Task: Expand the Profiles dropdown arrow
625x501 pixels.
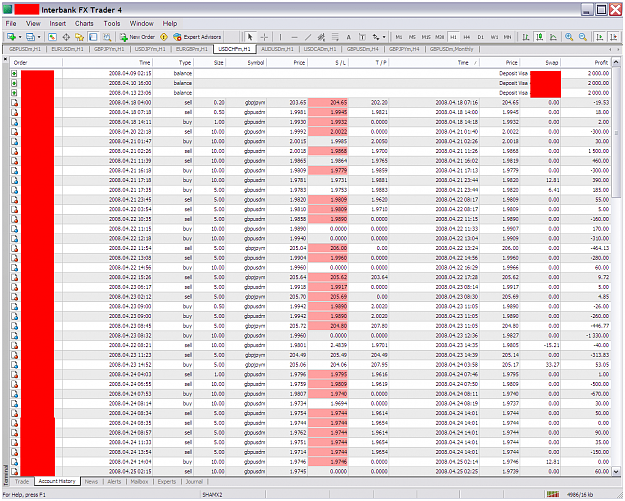Action: pyautogui.click(x=39, y=37)
